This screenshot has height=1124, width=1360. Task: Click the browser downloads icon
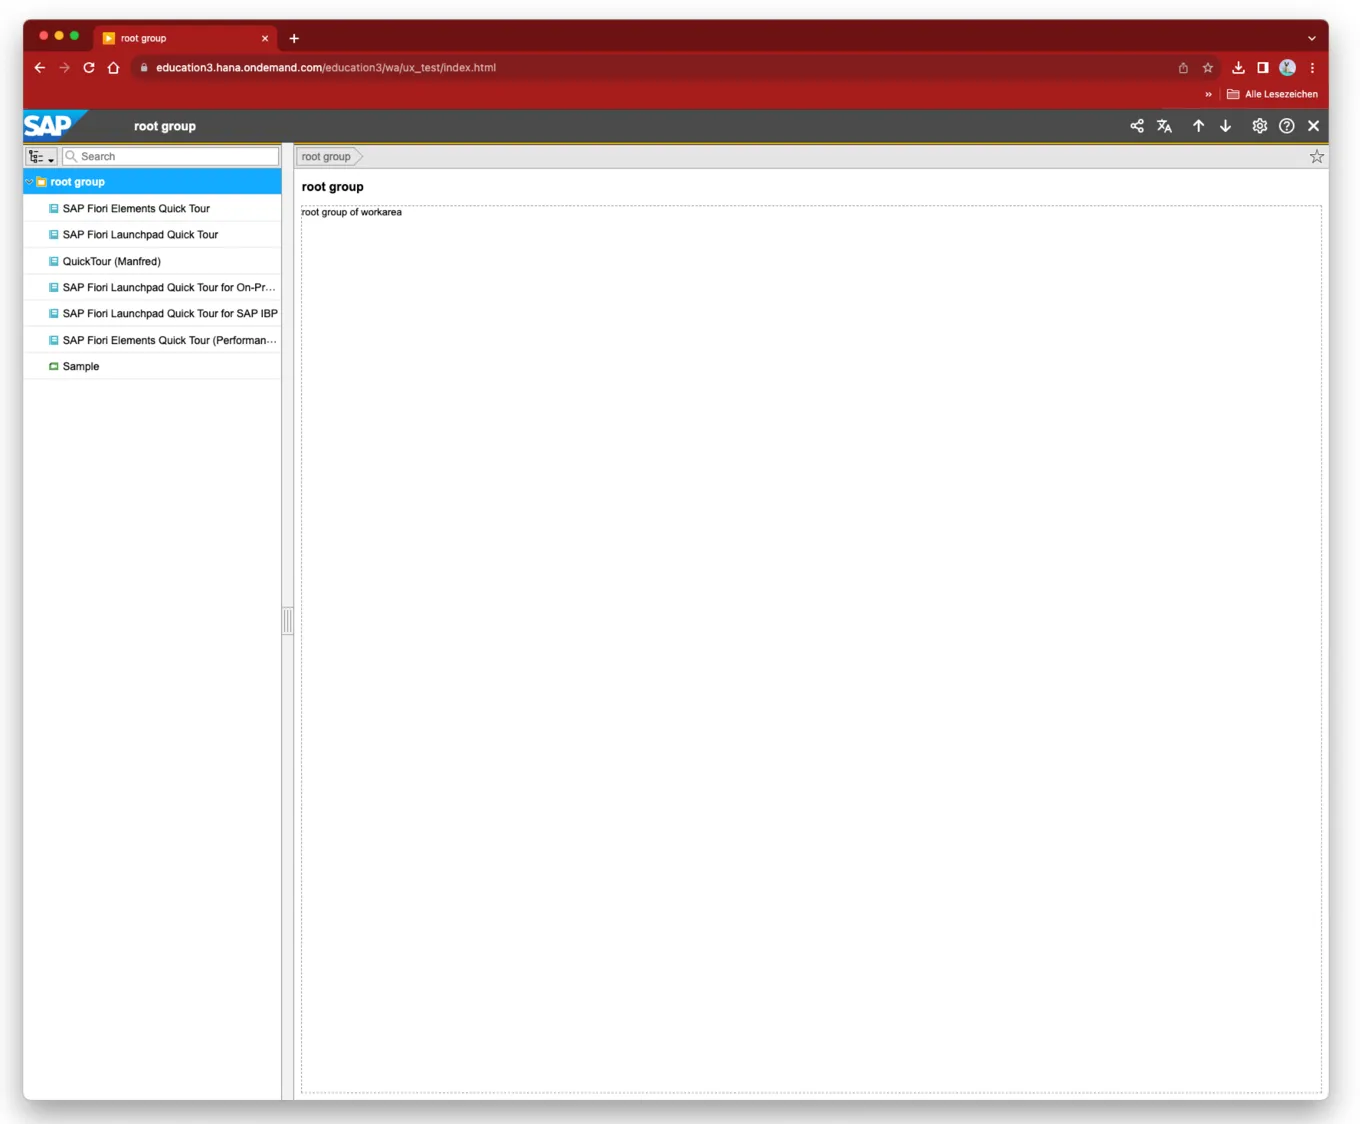(1238, 68)
